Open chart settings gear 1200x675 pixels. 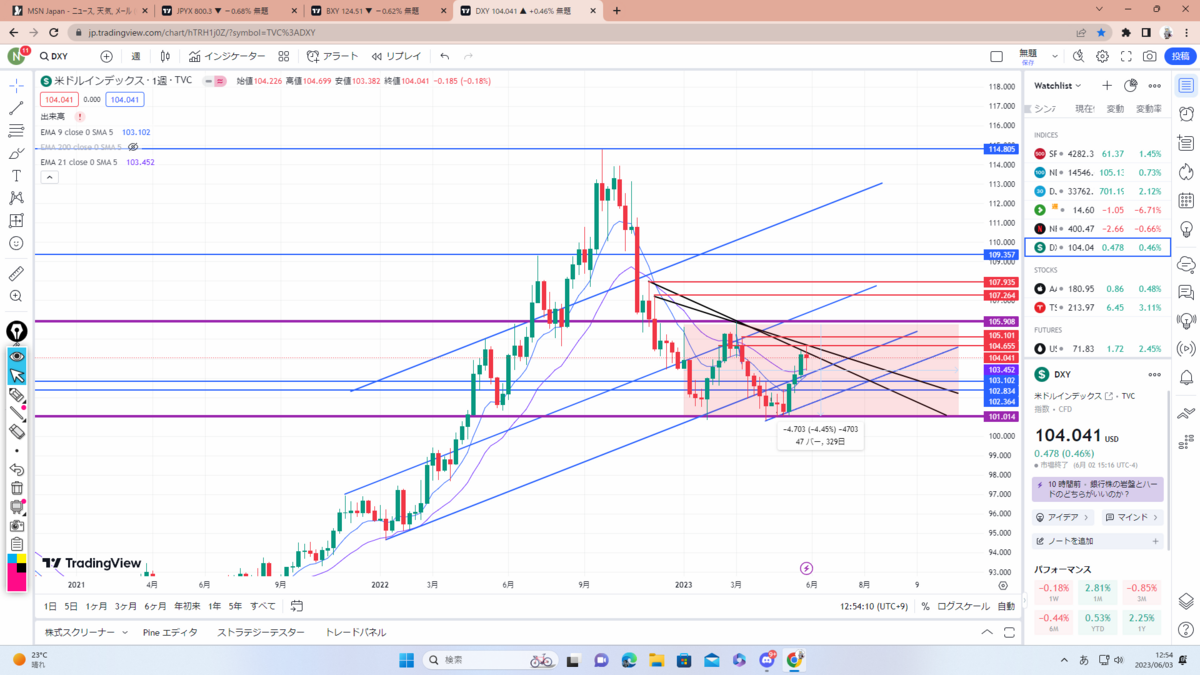click(x=1102, y=56)
